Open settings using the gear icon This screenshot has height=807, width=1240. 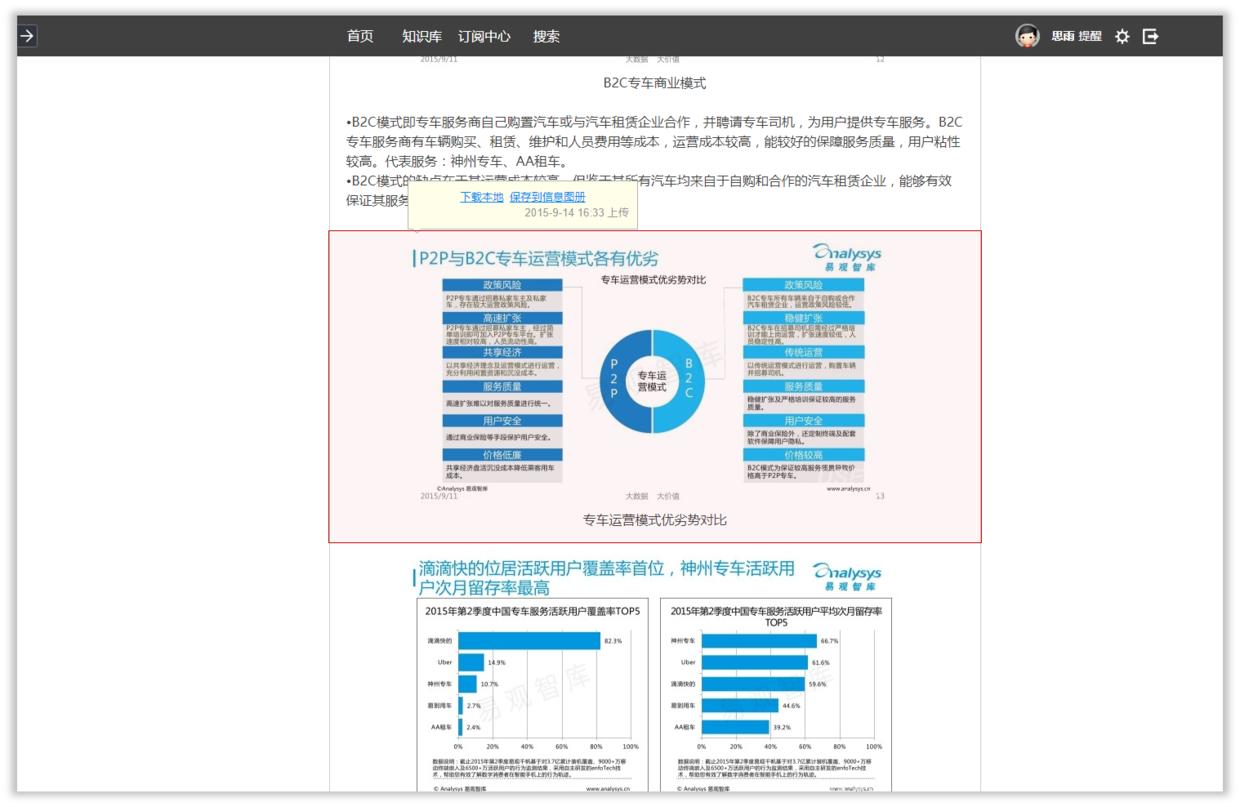[1124, 35]
